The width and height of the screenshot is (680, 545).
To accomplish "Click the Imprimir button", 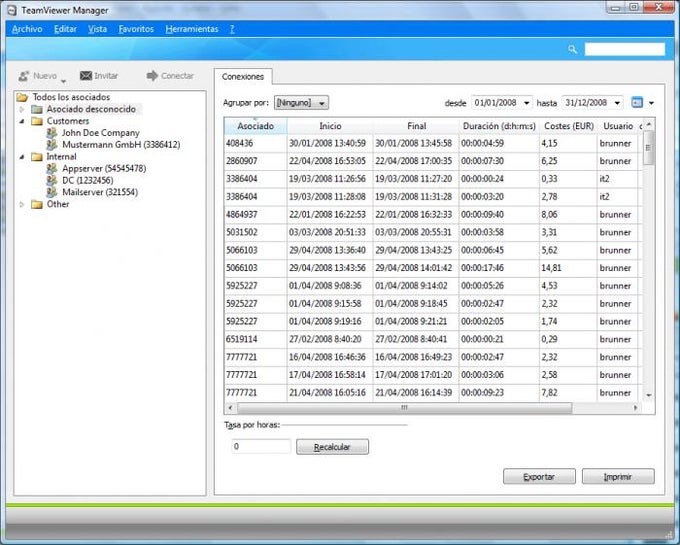I will click(x=618, y=476).
